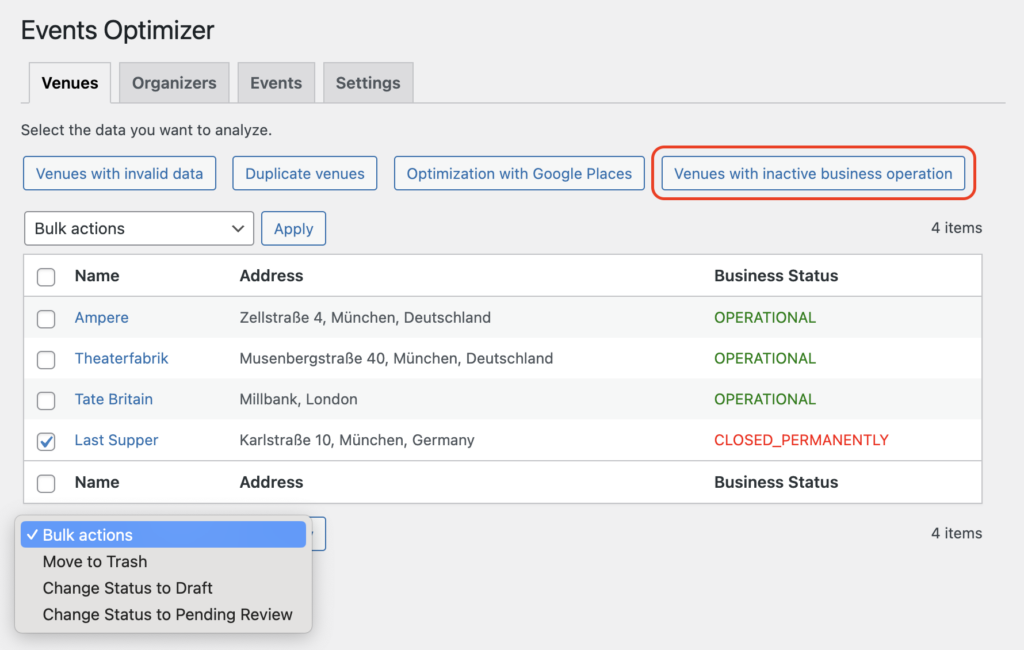The height and width of the screenshot is (650, 1024).
Task: Switch to the Organizers tab
Action: (173, 82)
